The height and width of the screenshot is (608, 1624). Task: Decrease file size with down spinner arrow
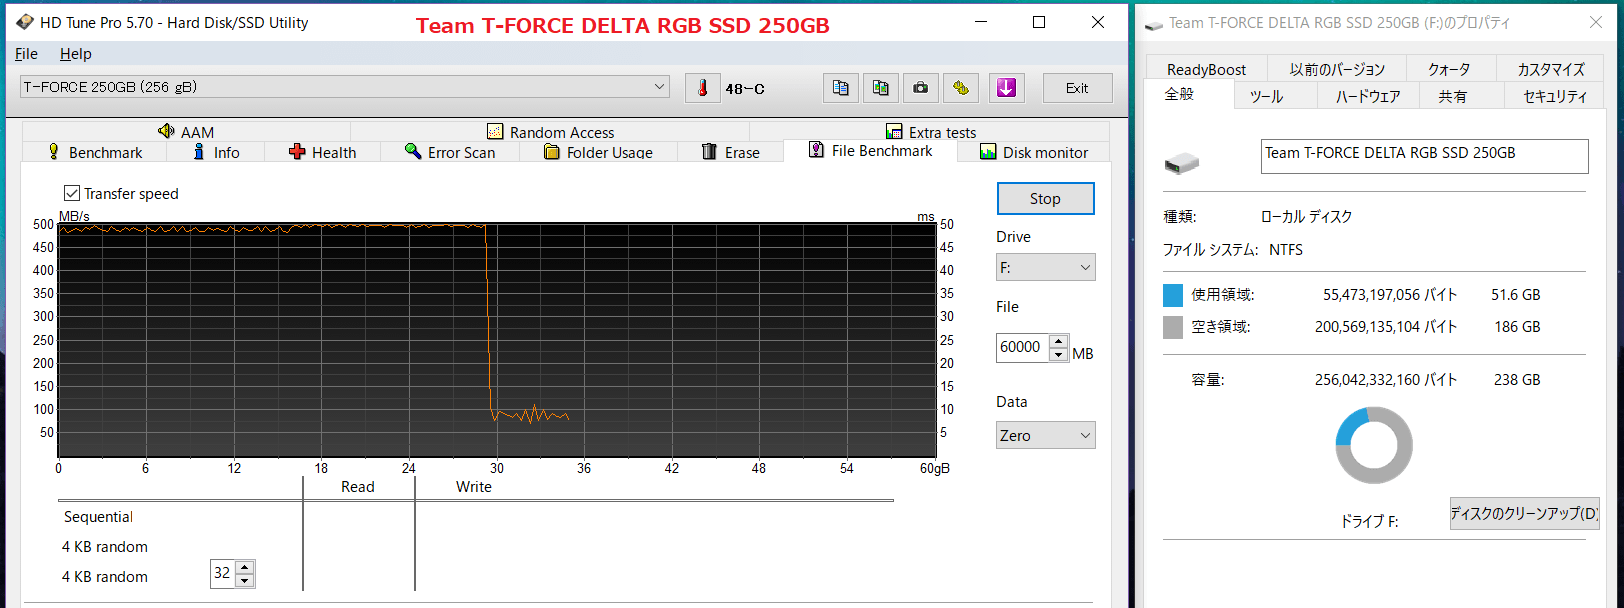(x=1059, y=354)
